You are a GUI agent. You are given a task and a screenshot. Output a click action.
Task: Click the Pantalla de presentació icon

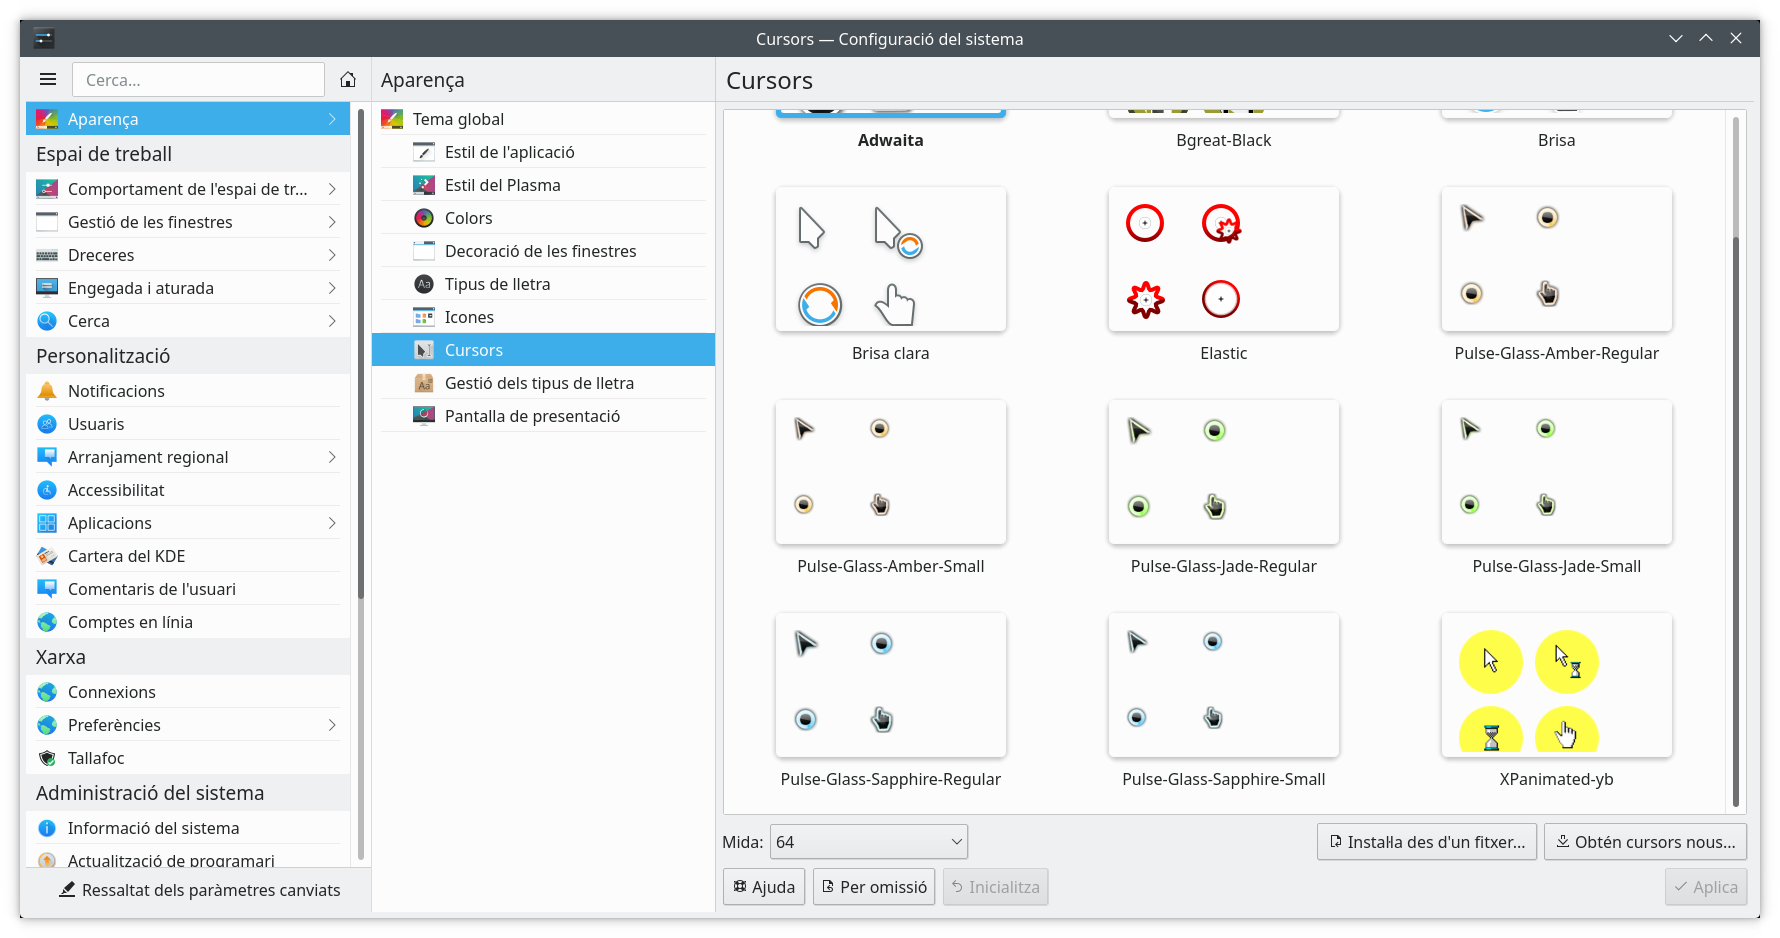[424, 416]
